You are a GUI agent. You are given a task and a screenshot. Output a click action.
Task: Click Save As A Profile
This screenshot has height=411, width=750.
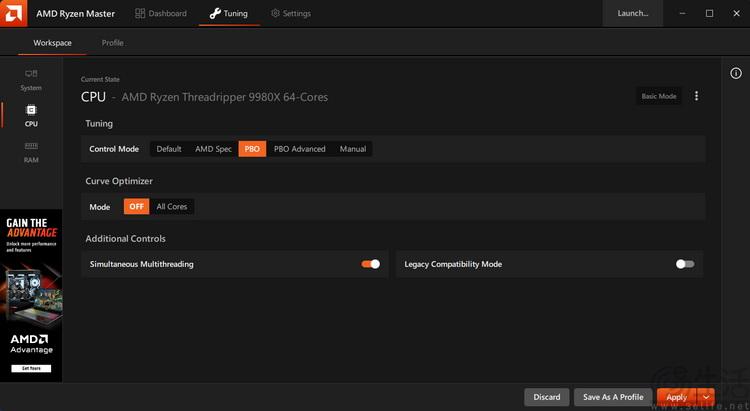(x=613, y=397)
